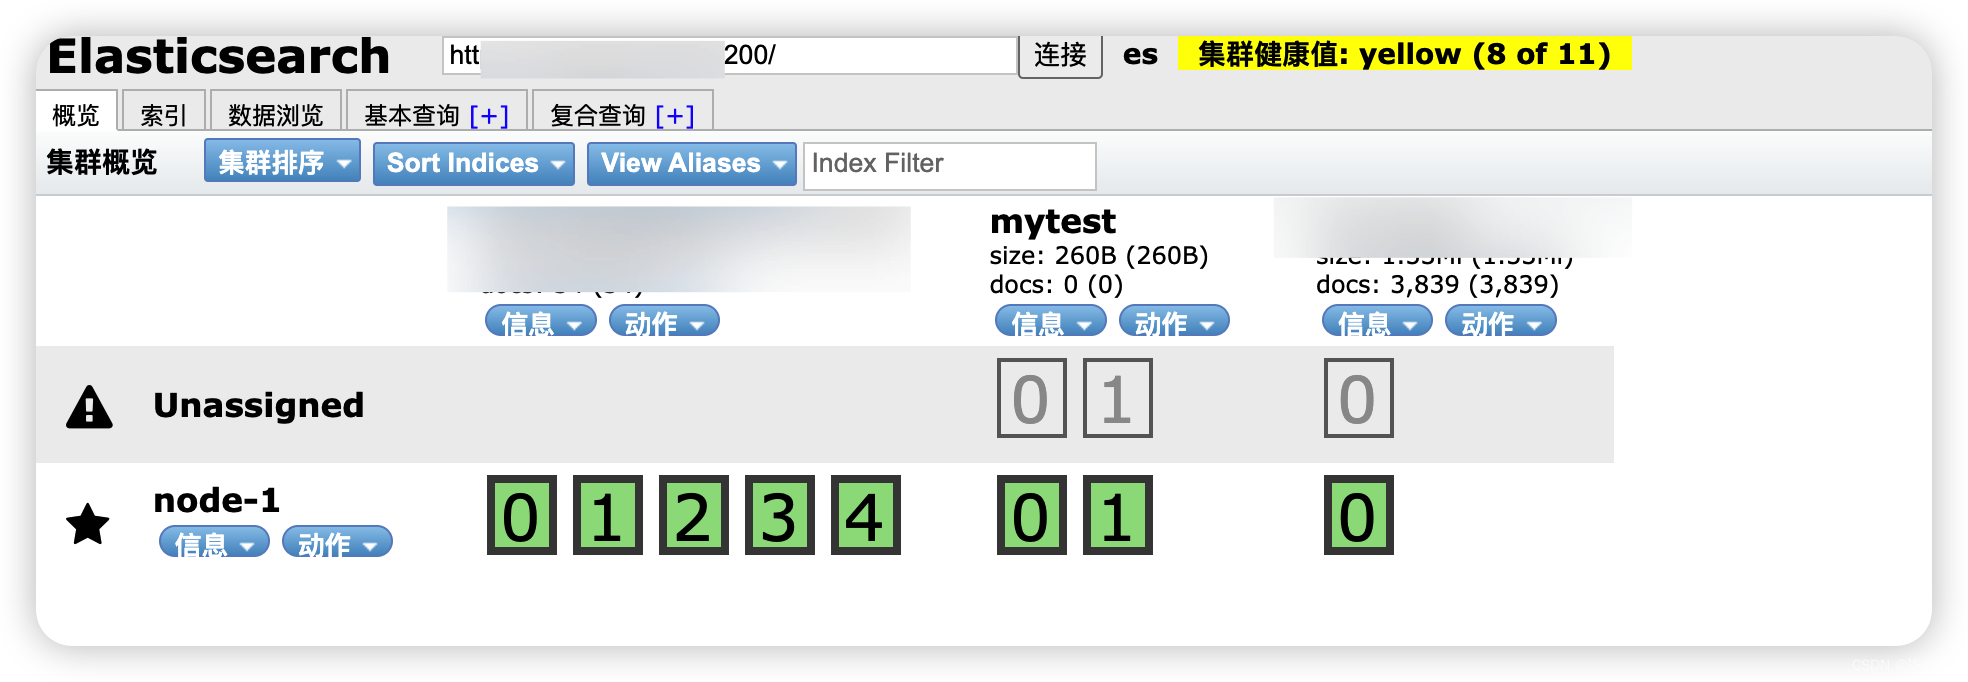Click 'size: 260B (260B)' text
The height and width of the screenshot is (682, 1968).
tap(1099, 256)
